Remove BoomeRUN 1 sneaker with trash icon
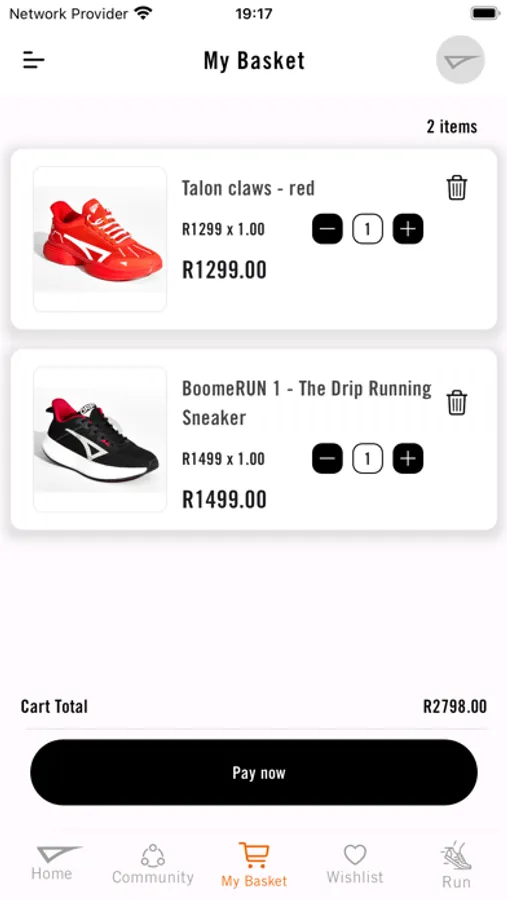 point(456,402)
